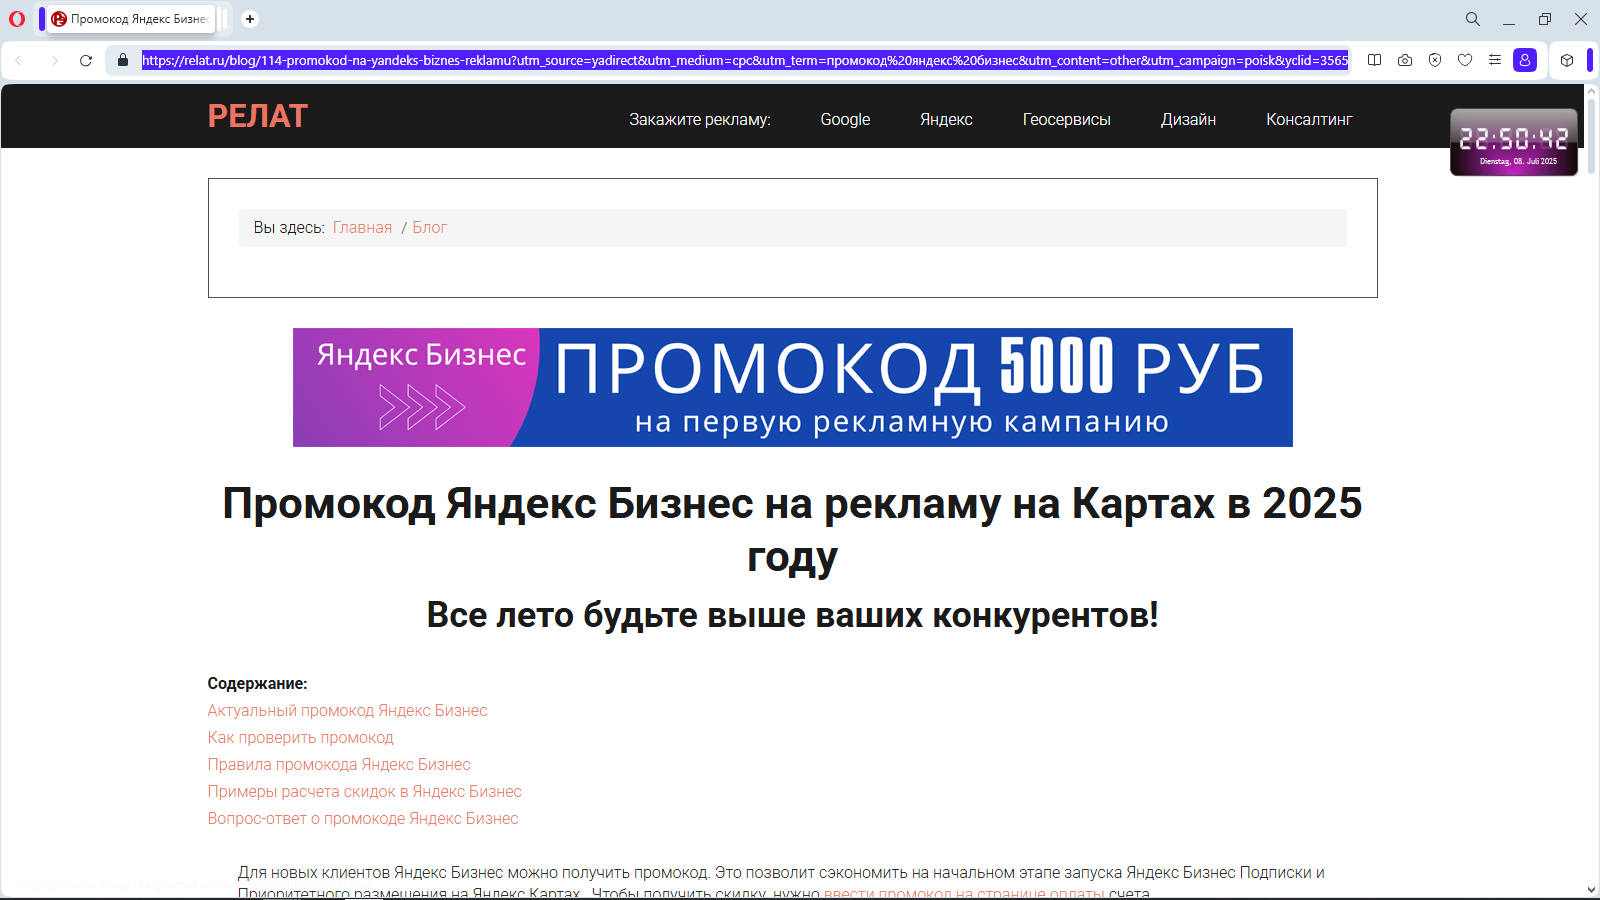This screenshot has height=900, width=1600.
Task: Switch to the Промокод Яндекс Бизнес tab
Action: tap(131, 19)
